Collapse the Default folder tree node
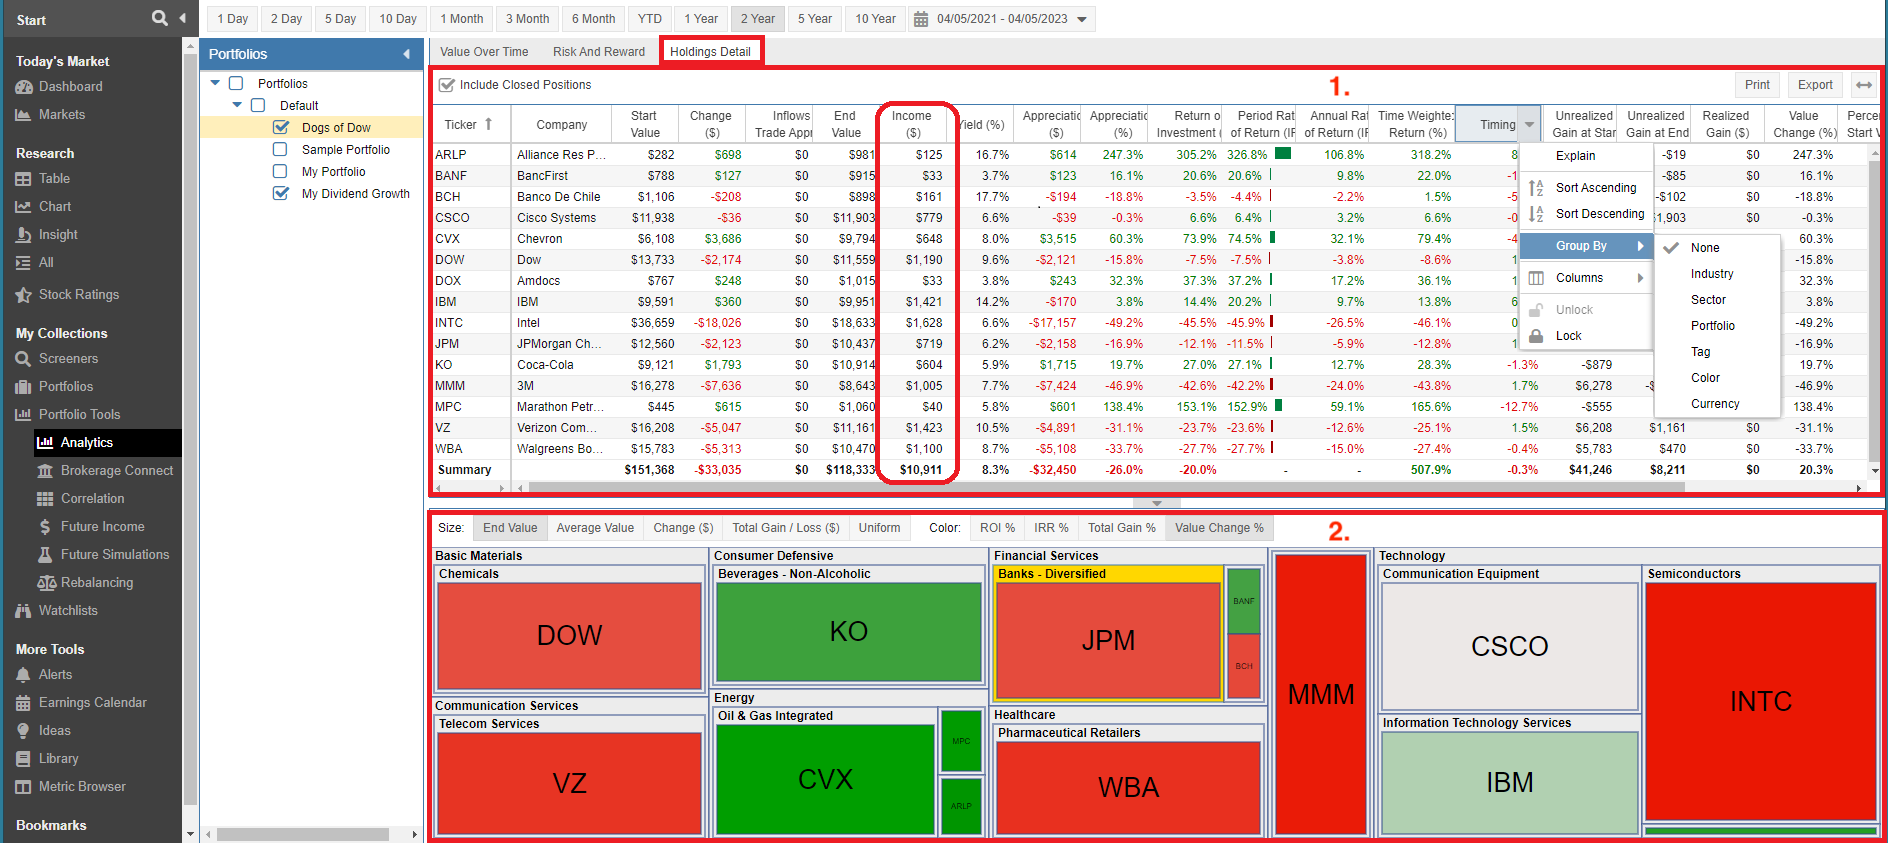 (237, 105)
